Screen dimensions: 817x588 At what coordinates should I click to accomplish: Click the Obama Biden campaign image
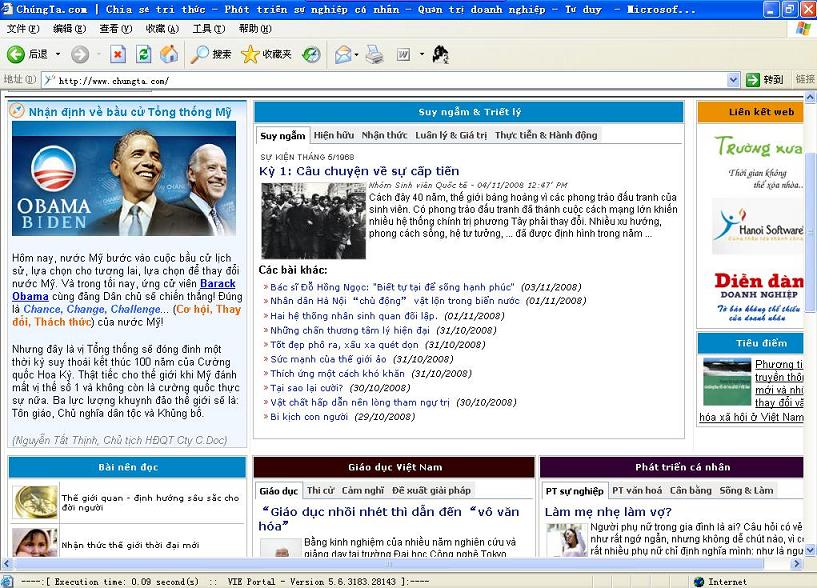point(124,178)
